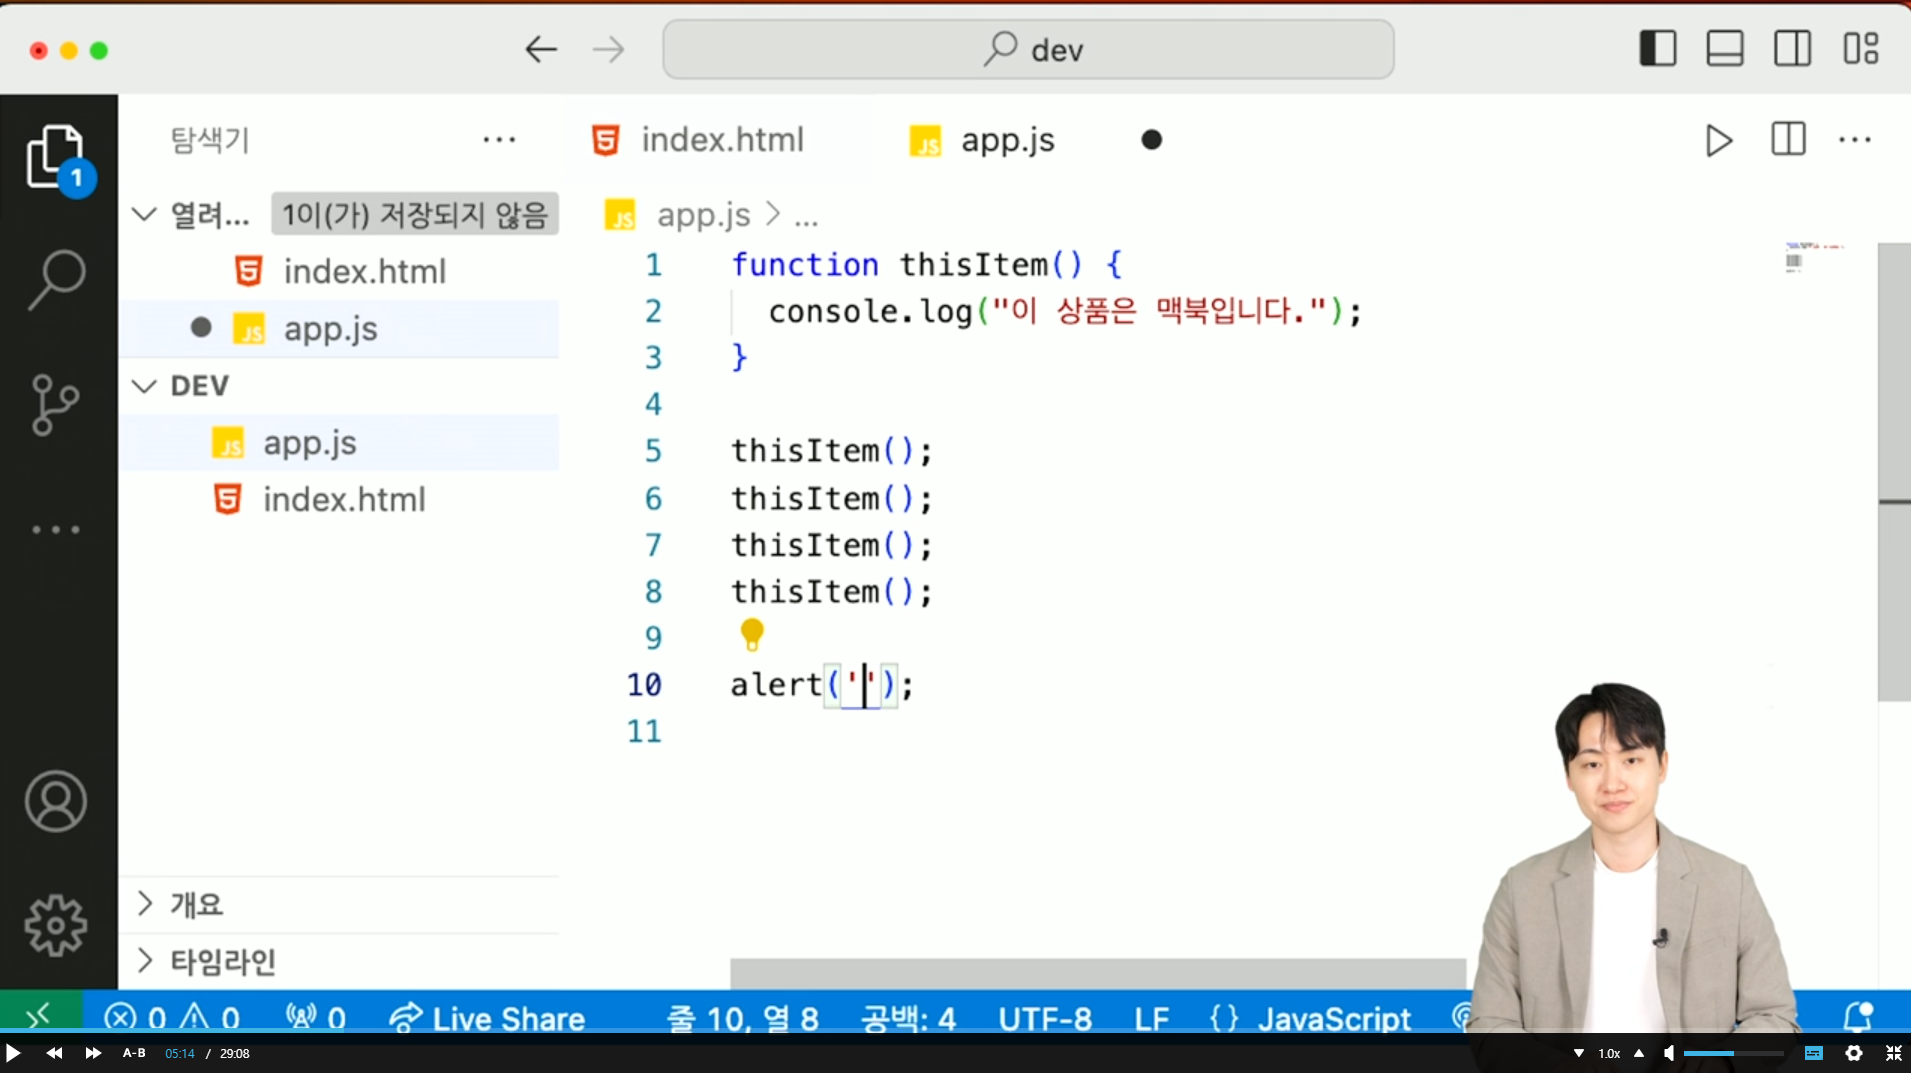This screenshot has height=1073, width=1911.
Task: Mute the video with speaker icon
Action: pos(1669,1053)
